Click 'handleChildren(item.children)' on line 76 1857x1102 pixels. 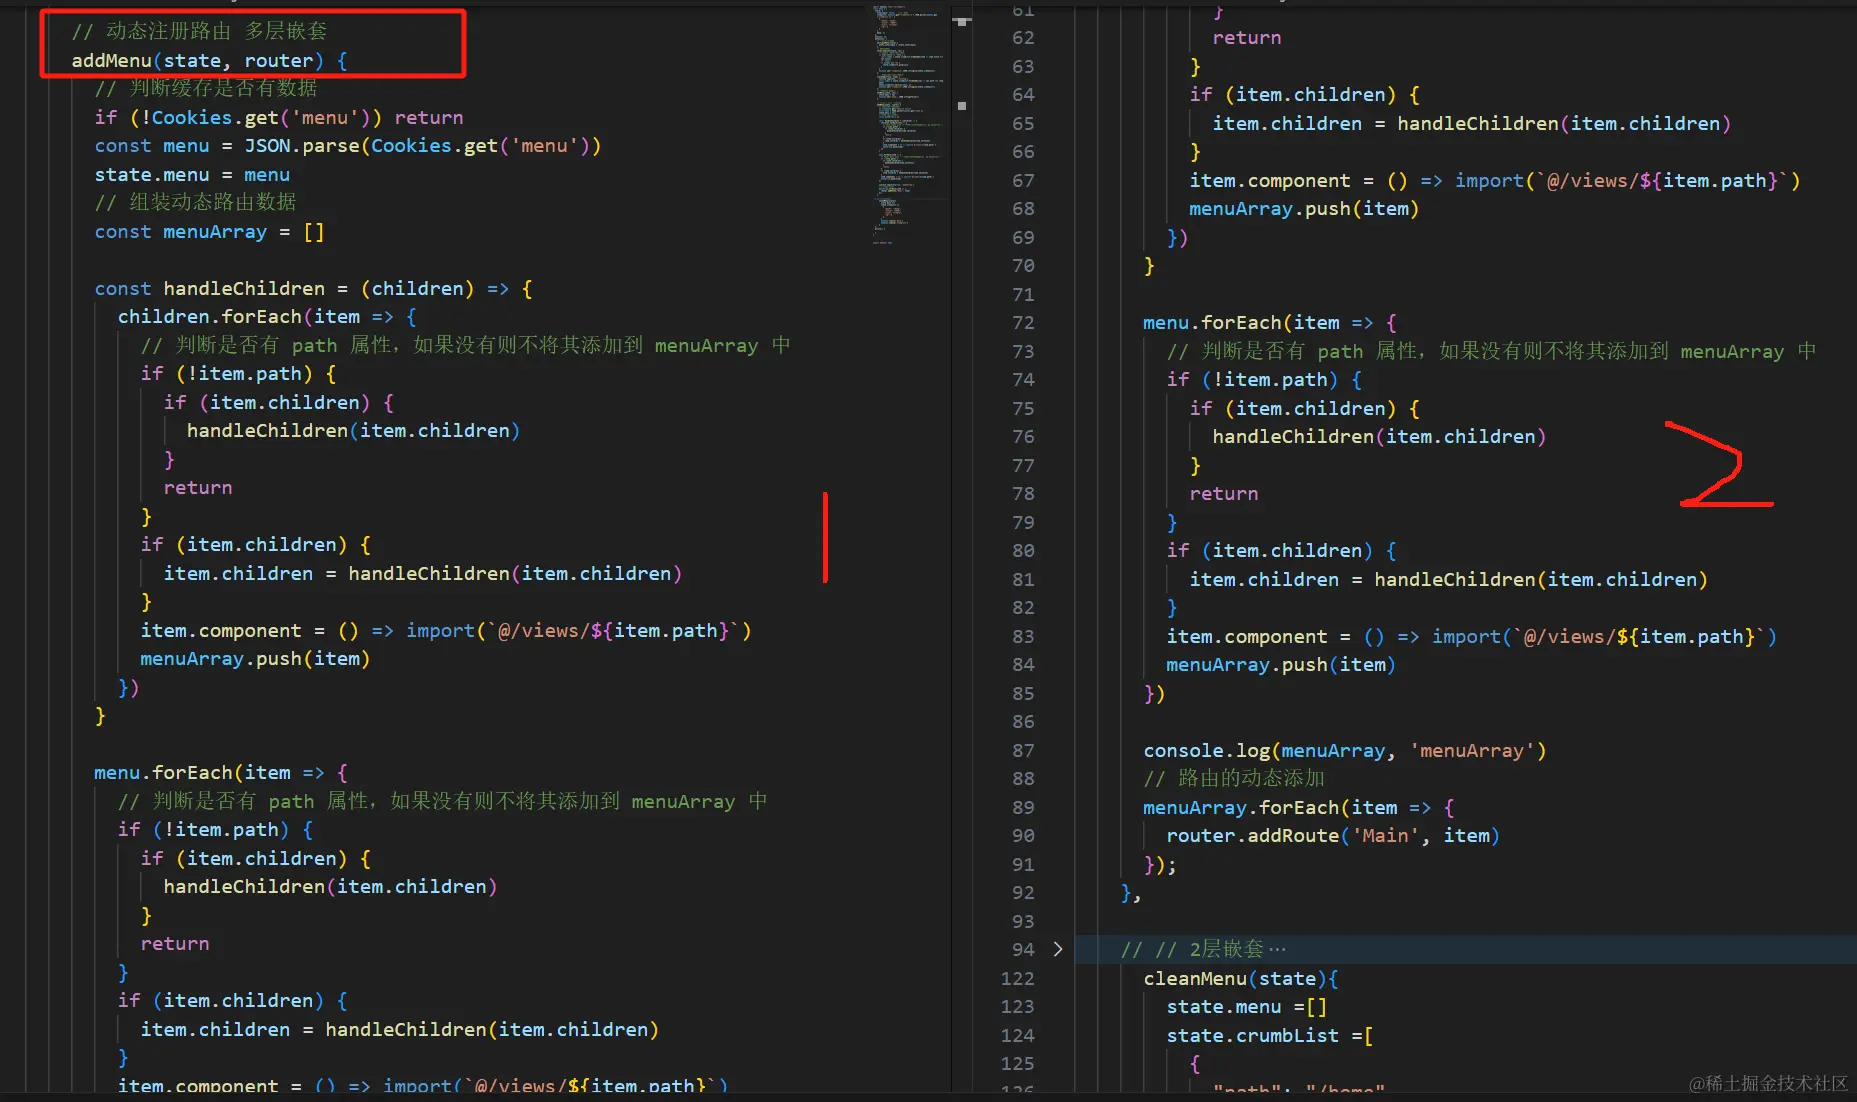coord(1379,437)
